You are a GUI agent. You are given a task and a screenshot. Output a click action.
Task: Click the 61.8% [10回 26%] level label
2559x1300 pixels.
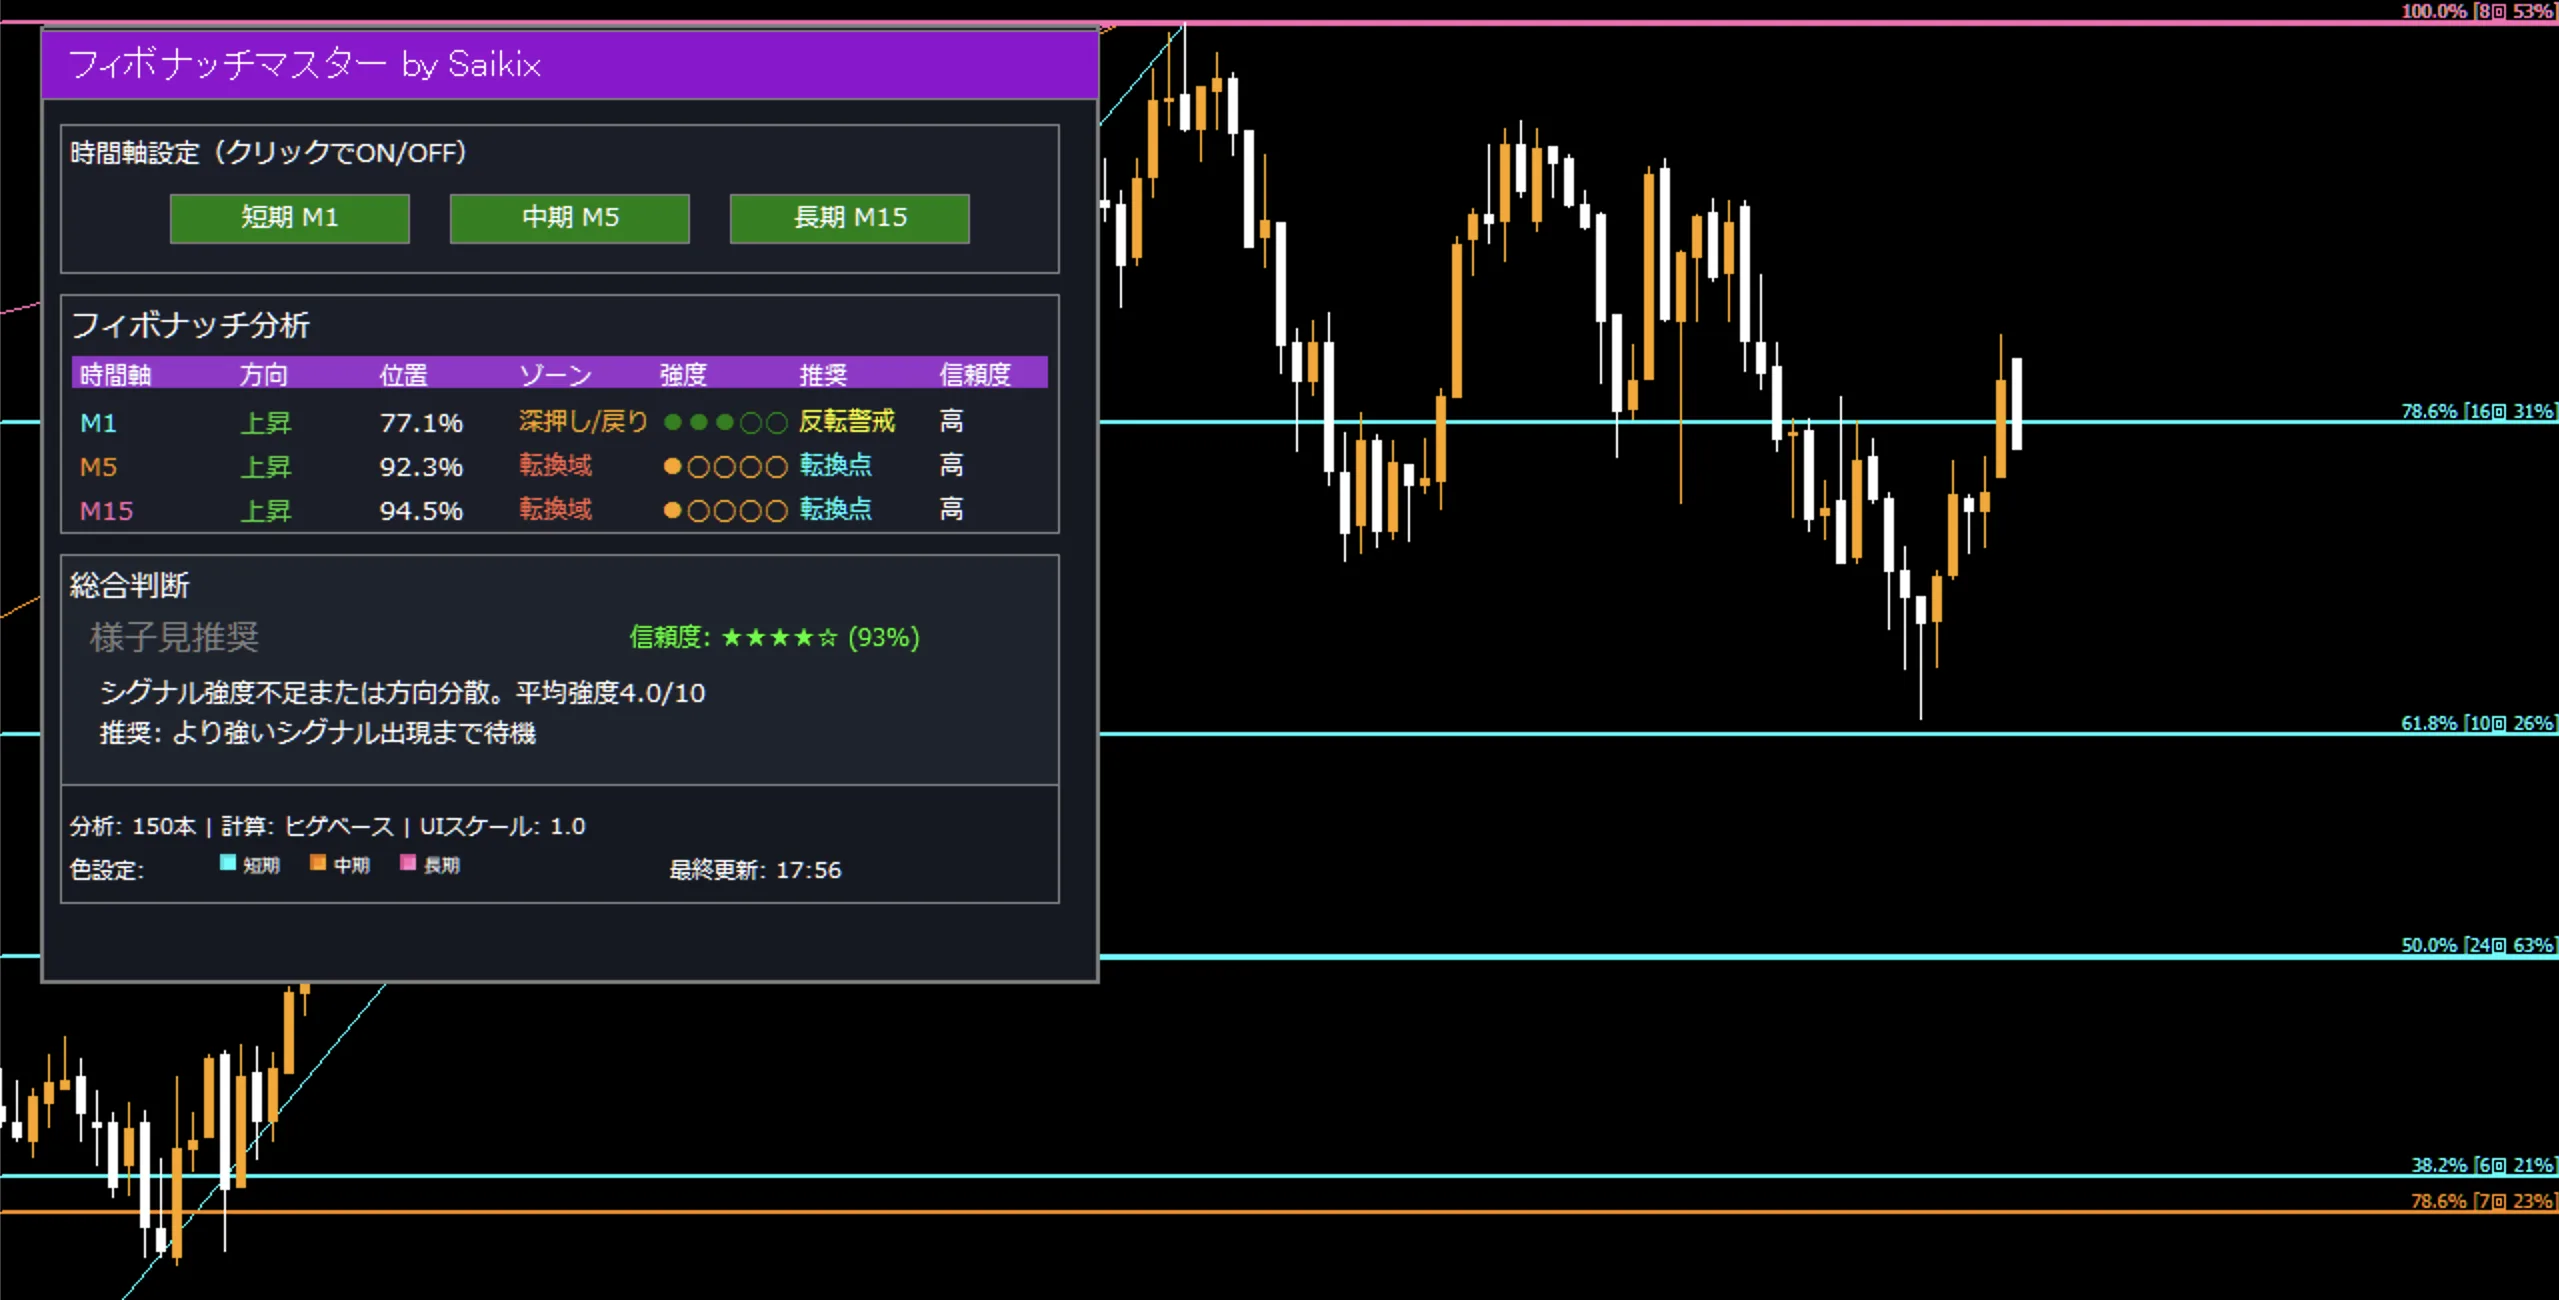tap(2478, 723)
